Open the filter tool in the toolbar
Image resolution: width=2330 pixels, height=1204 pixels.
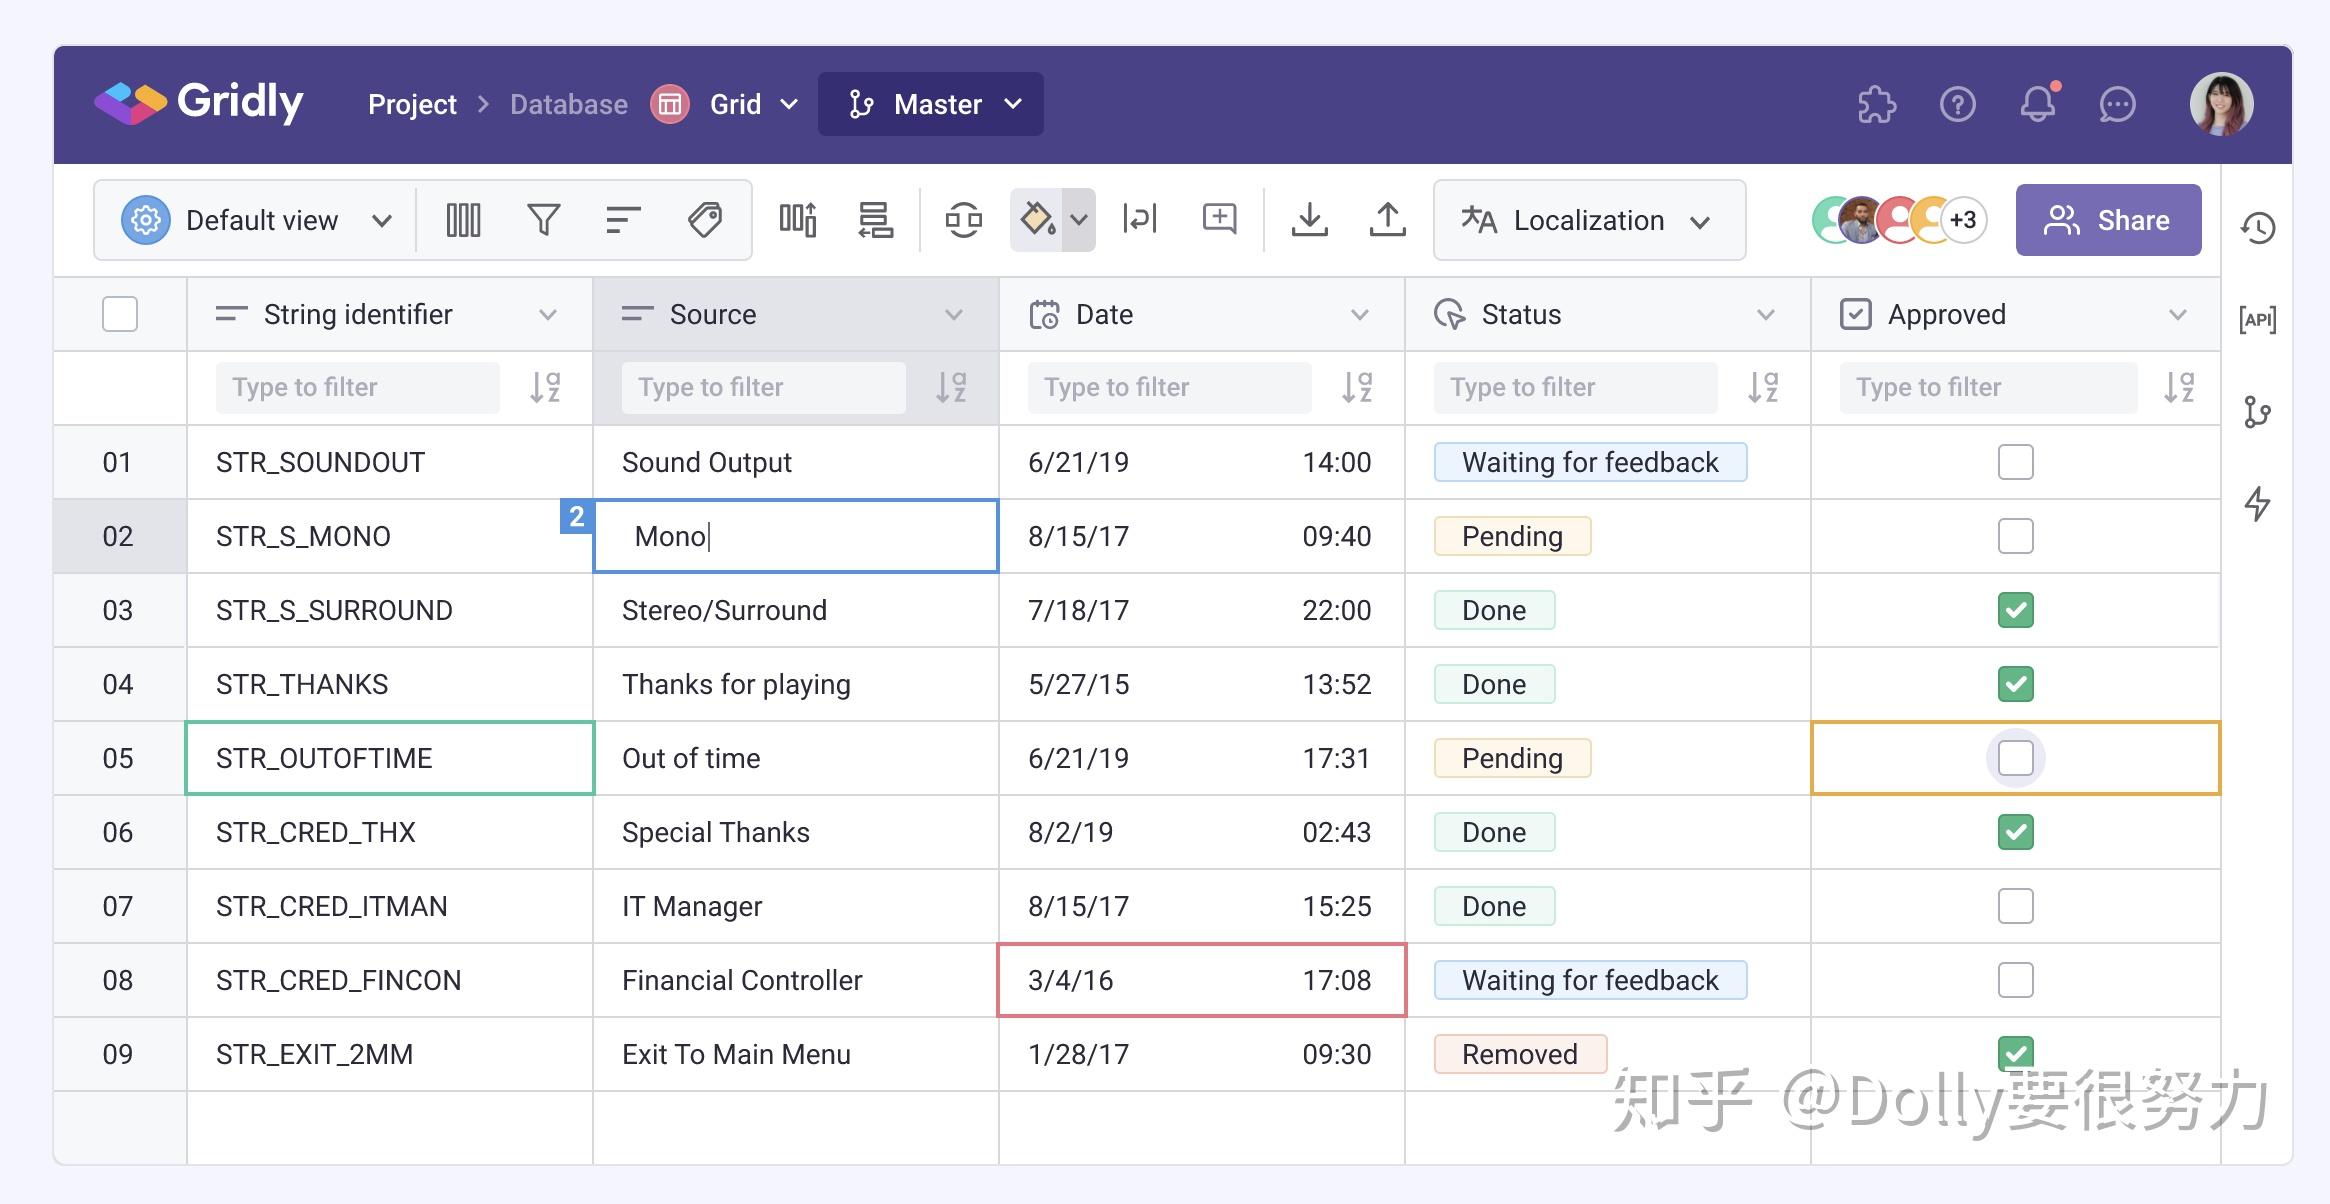[543, 219]
